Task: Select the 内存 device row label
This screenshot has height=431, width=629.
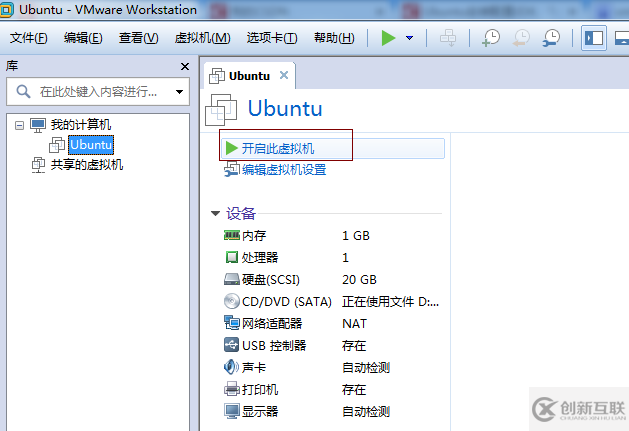Action: pos(254,236)
